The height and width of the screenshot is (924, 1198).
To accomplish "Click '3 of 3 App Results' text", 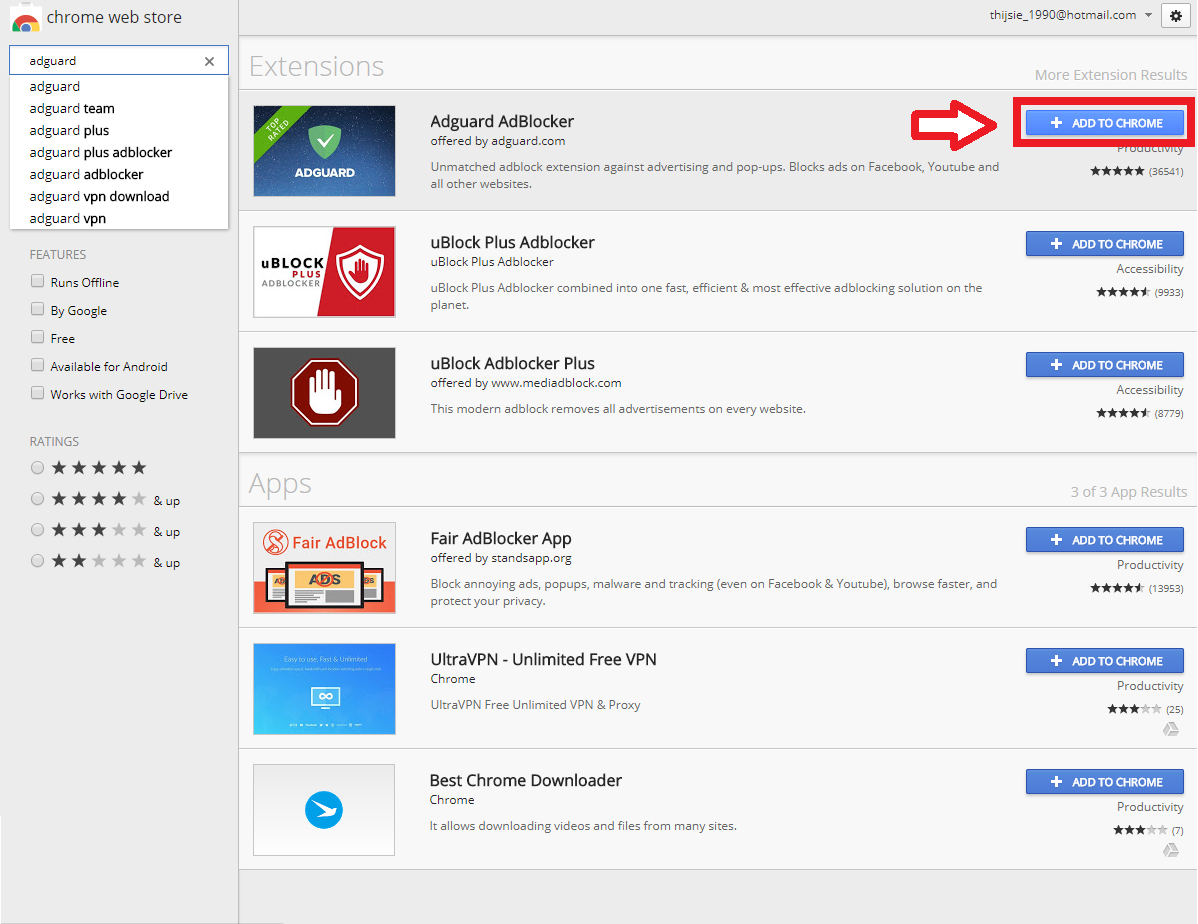I will (1128, 491).
